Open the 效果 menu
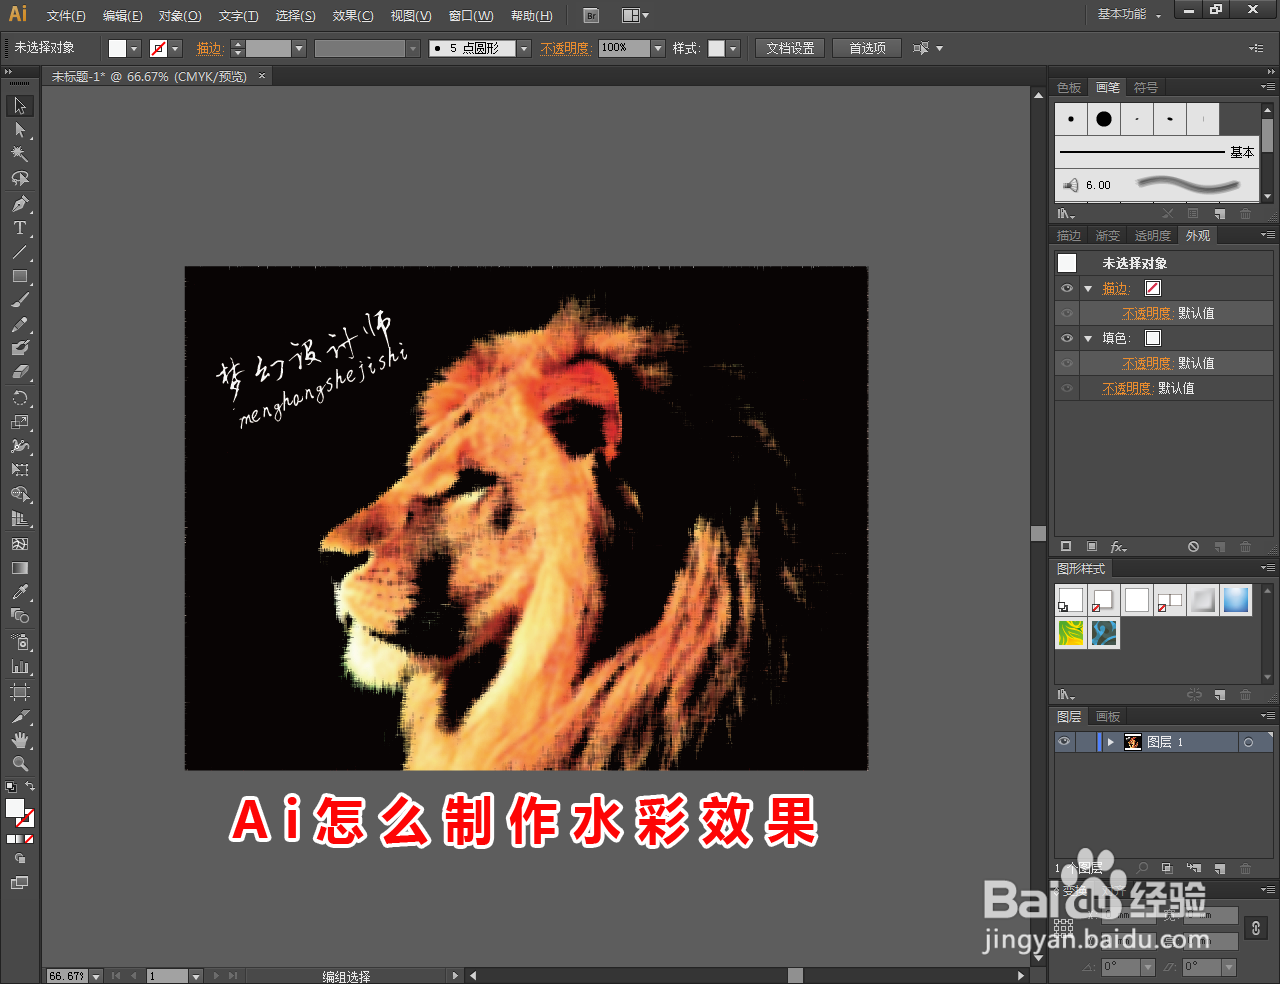Viewport: 1280px width, 984px height. tap(352, 15)
